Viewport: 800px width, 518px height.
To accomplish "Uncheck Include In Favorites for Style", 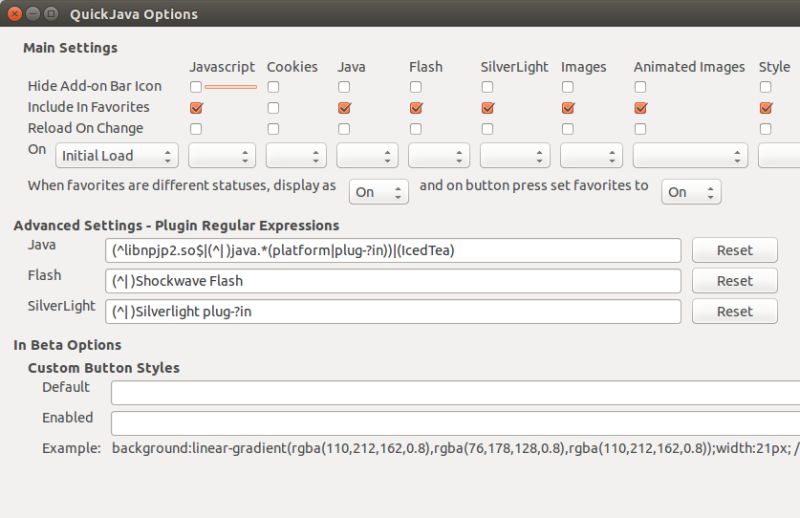I will click(x=766, y=108).
